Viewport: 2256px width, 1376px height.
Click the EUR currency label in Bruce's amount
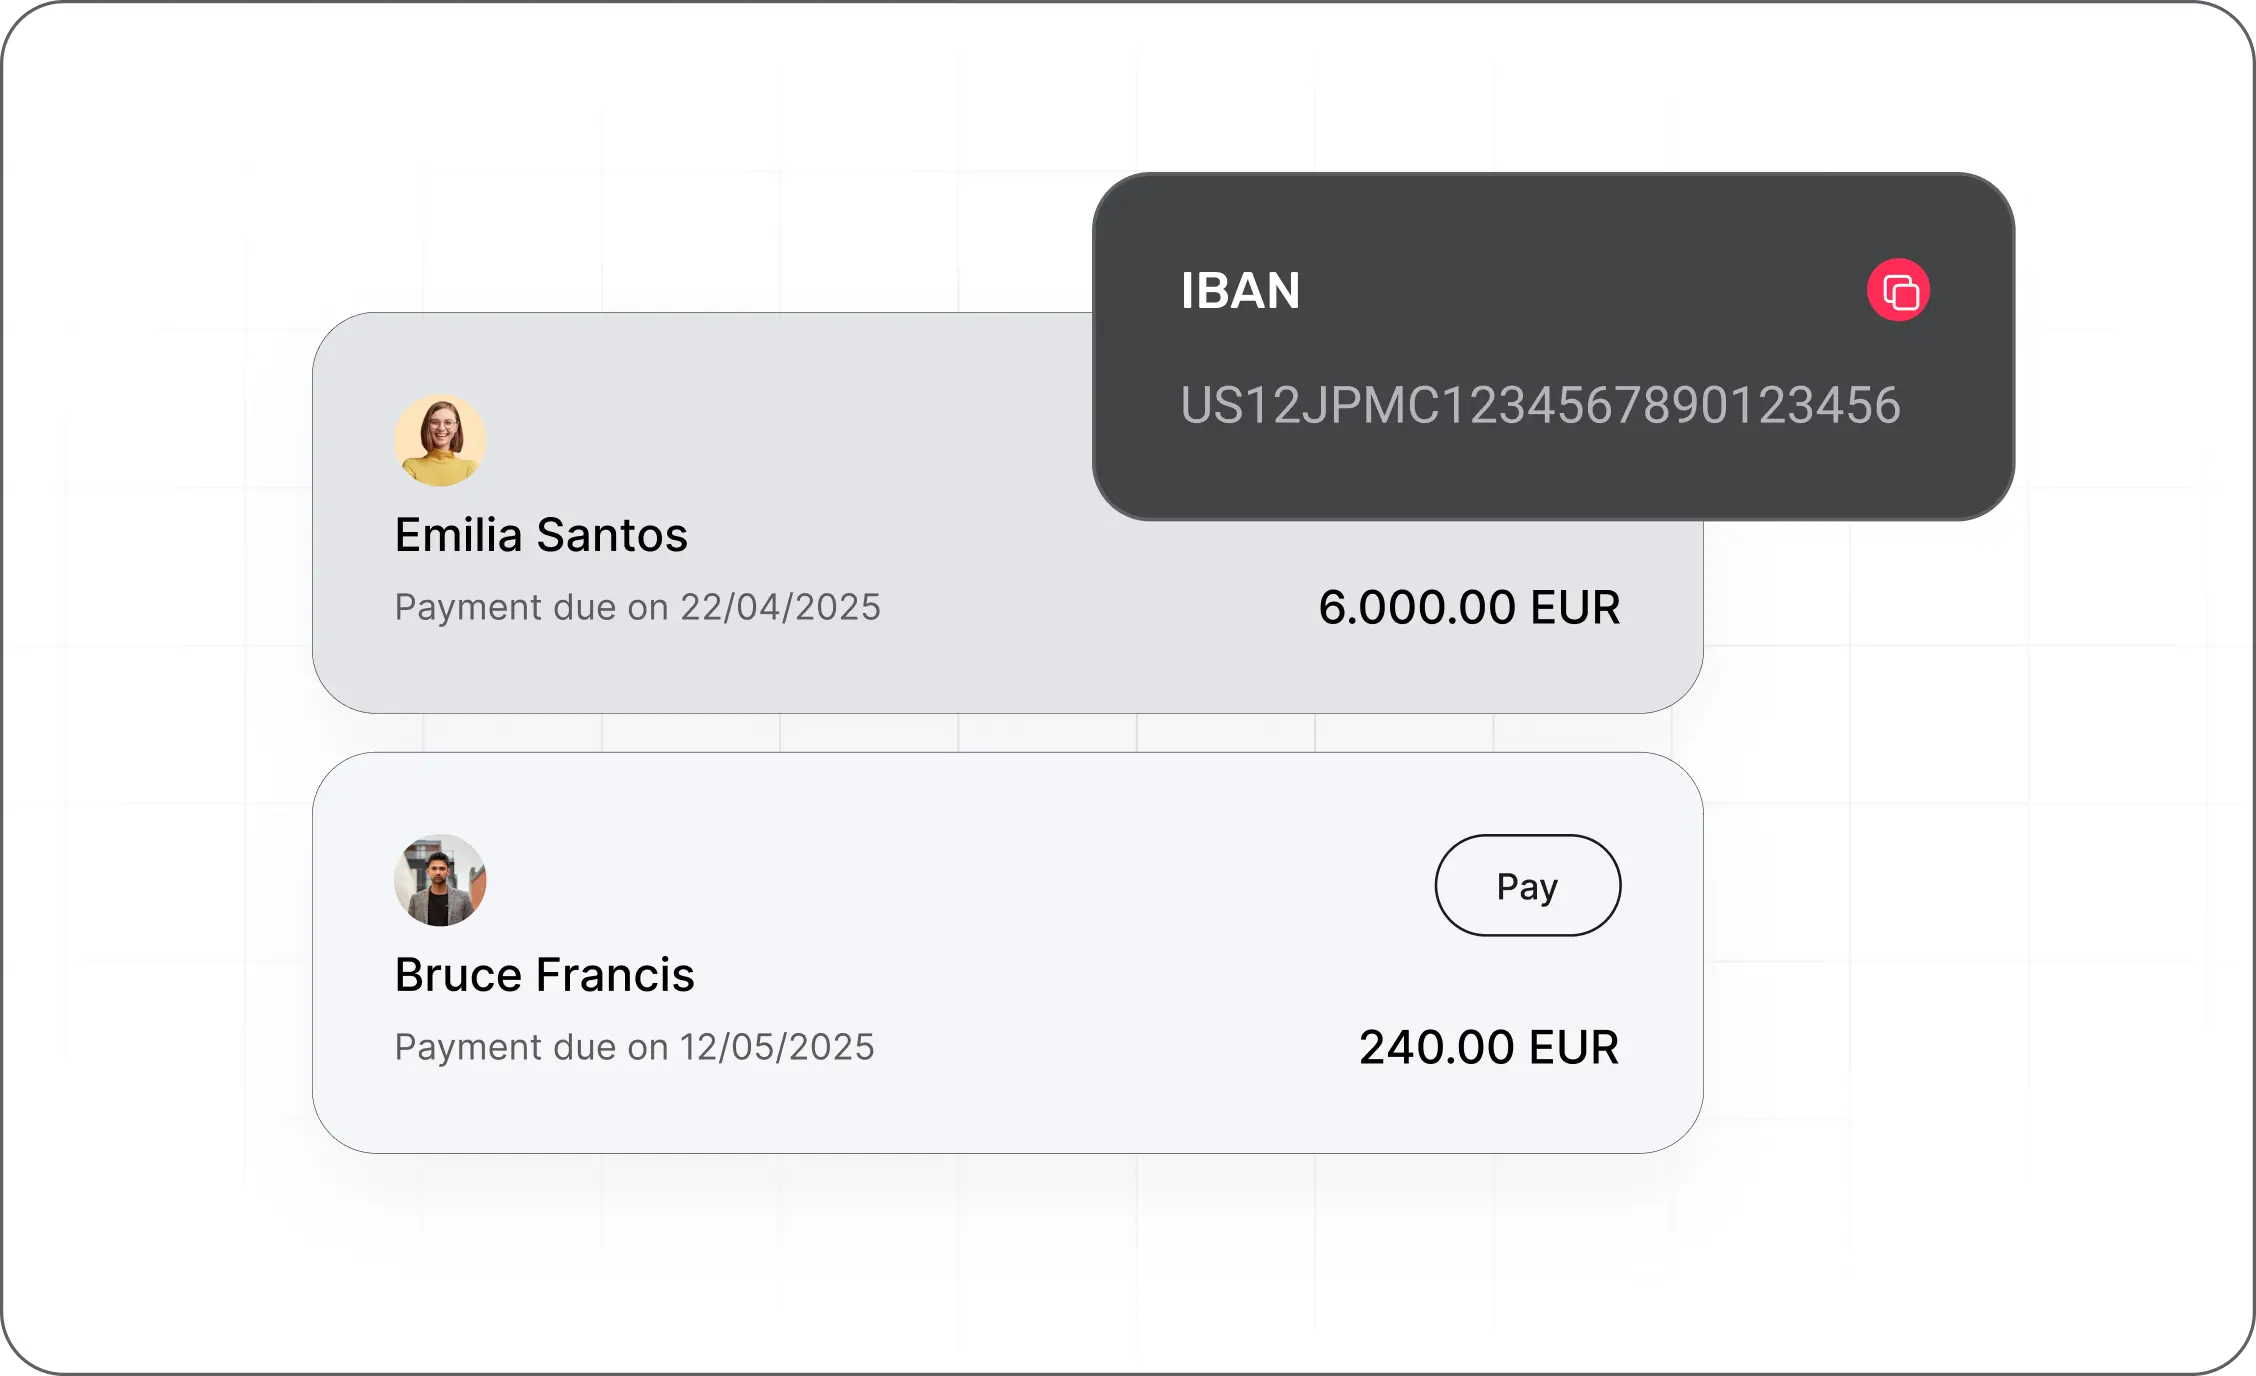click(1574, 1048)
